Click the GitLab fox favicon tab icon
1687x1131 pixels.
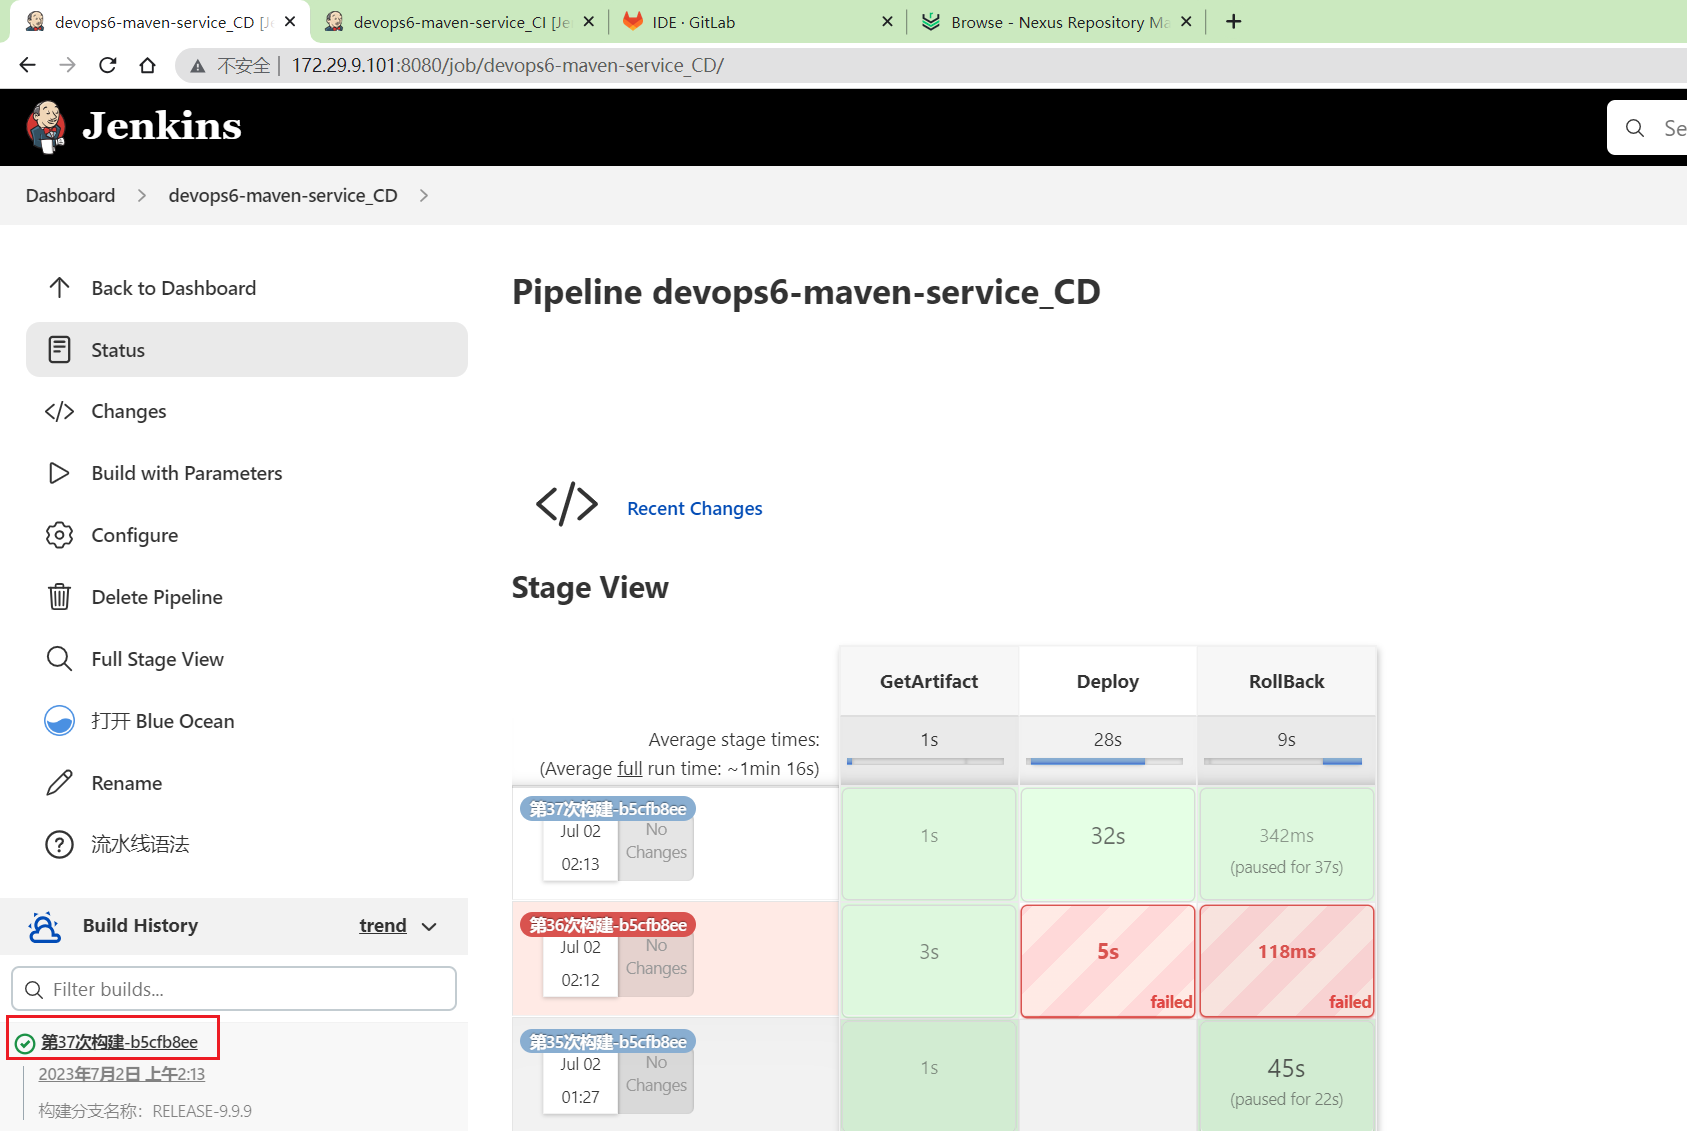(x=632, y=21)
